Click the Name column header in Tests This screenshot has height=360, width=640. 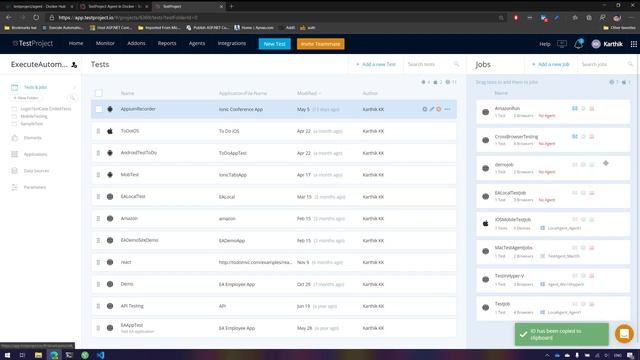coord(127,93)
